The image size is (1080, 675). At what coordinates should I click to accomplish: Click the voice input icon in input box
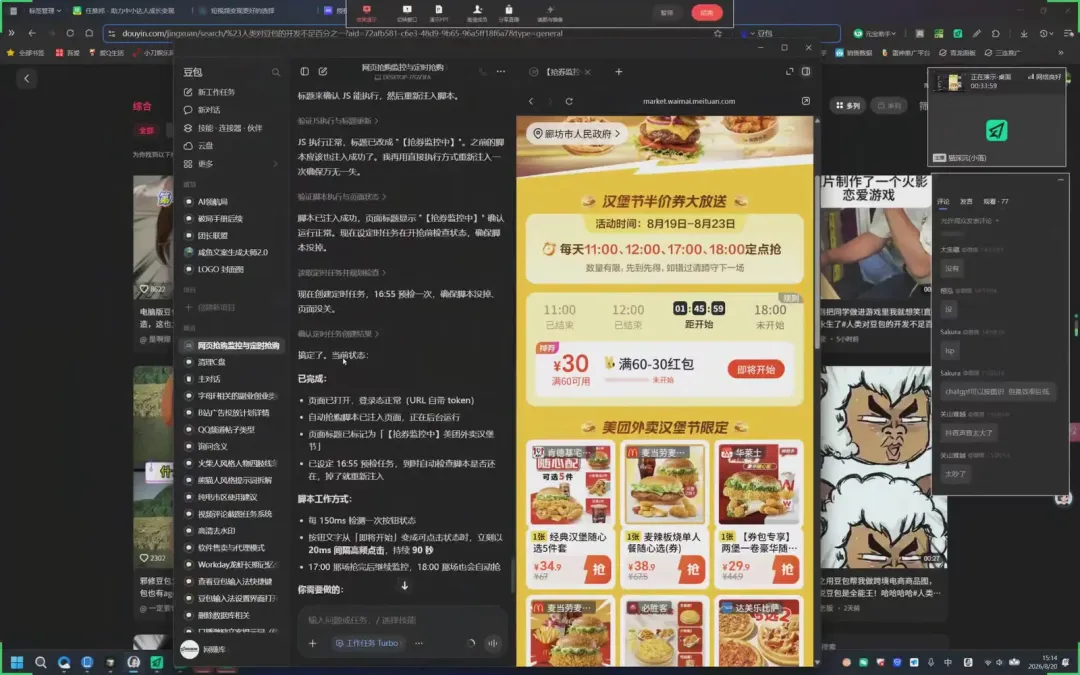(x=492, y=643)
